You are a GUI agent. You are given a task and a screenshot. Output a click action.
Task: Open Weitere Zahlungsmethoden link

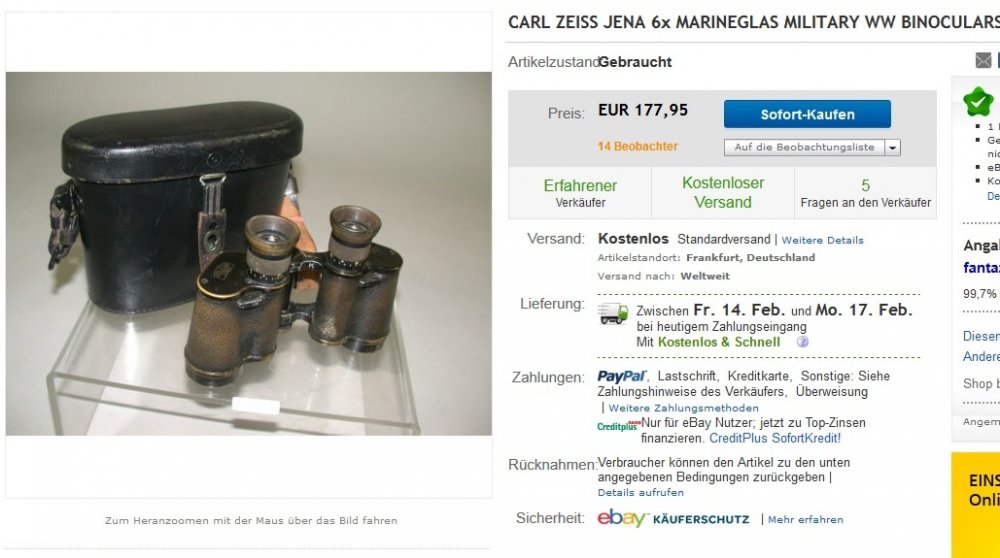683,408
